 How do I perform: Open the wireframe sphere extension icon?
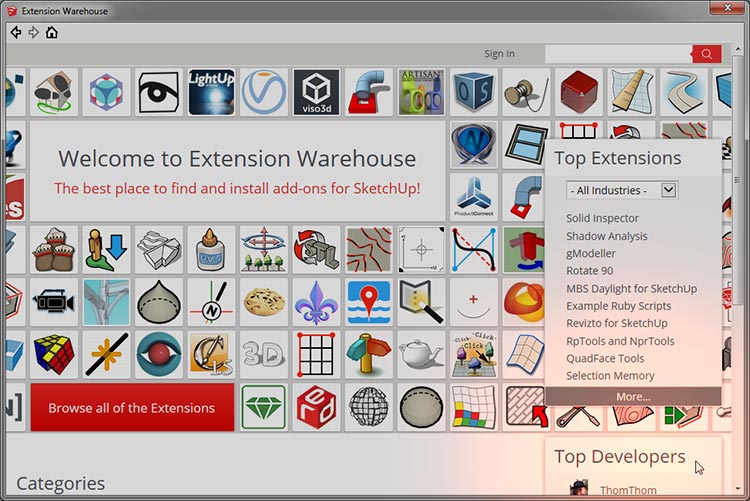point(369,407)
